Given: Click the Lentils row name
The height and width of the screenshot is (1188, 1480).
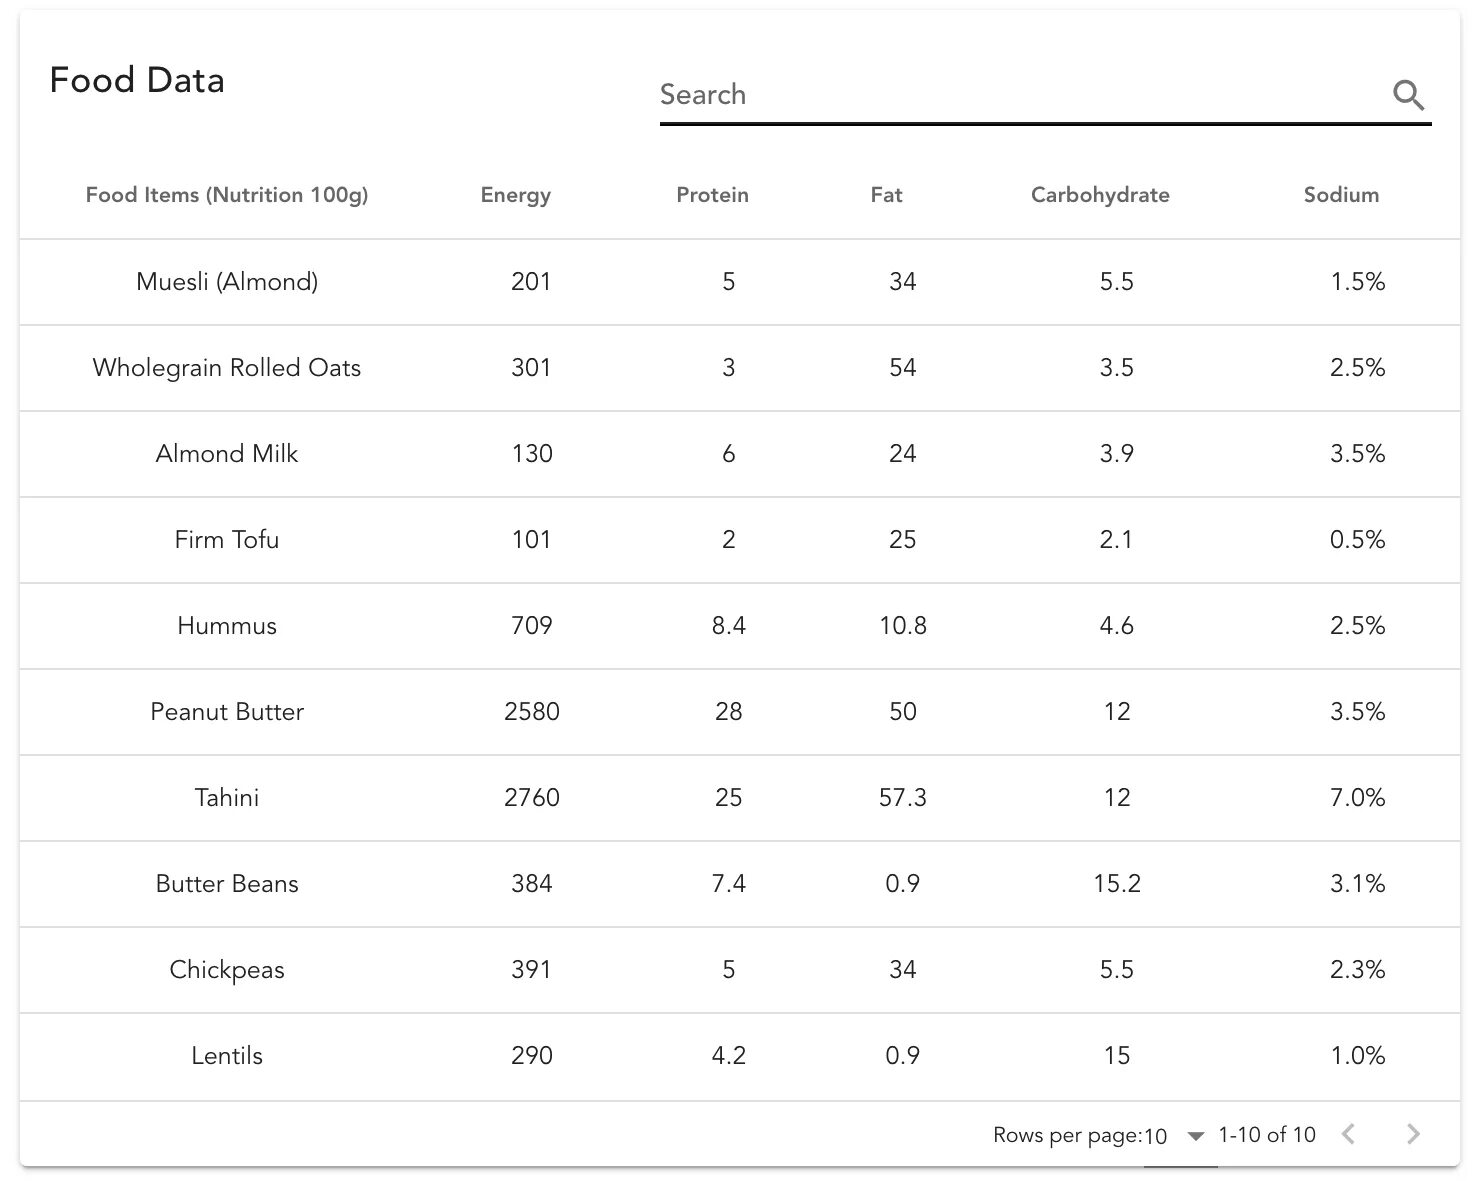Looking at the screenshot, I should point(227,1056).
